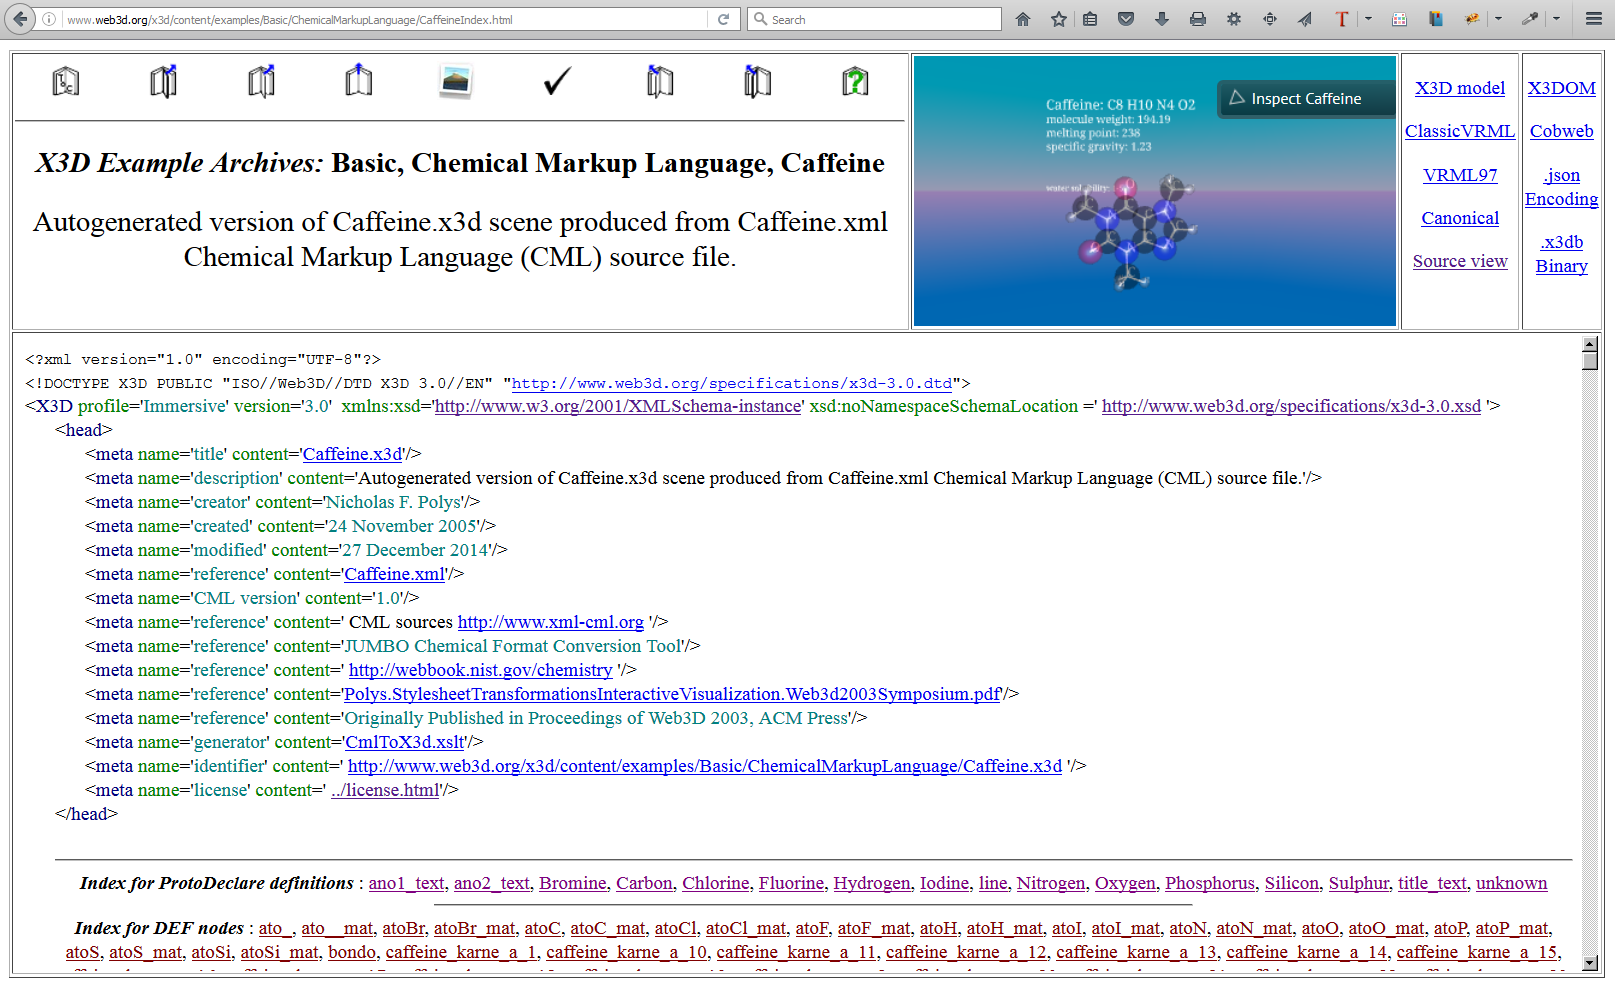Click the book icon with up arrow
Image resolution: width=1615 pixels, height=986 pixels.
click(x=359, y=81)
